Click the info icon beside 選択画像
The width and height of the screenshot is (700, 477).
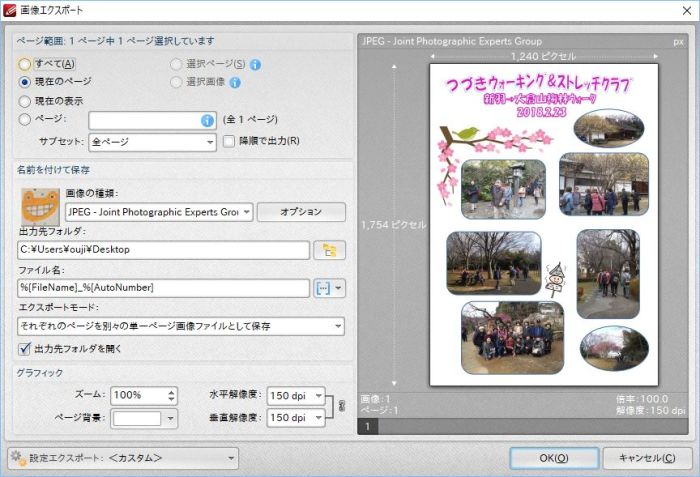pos(235,83)
